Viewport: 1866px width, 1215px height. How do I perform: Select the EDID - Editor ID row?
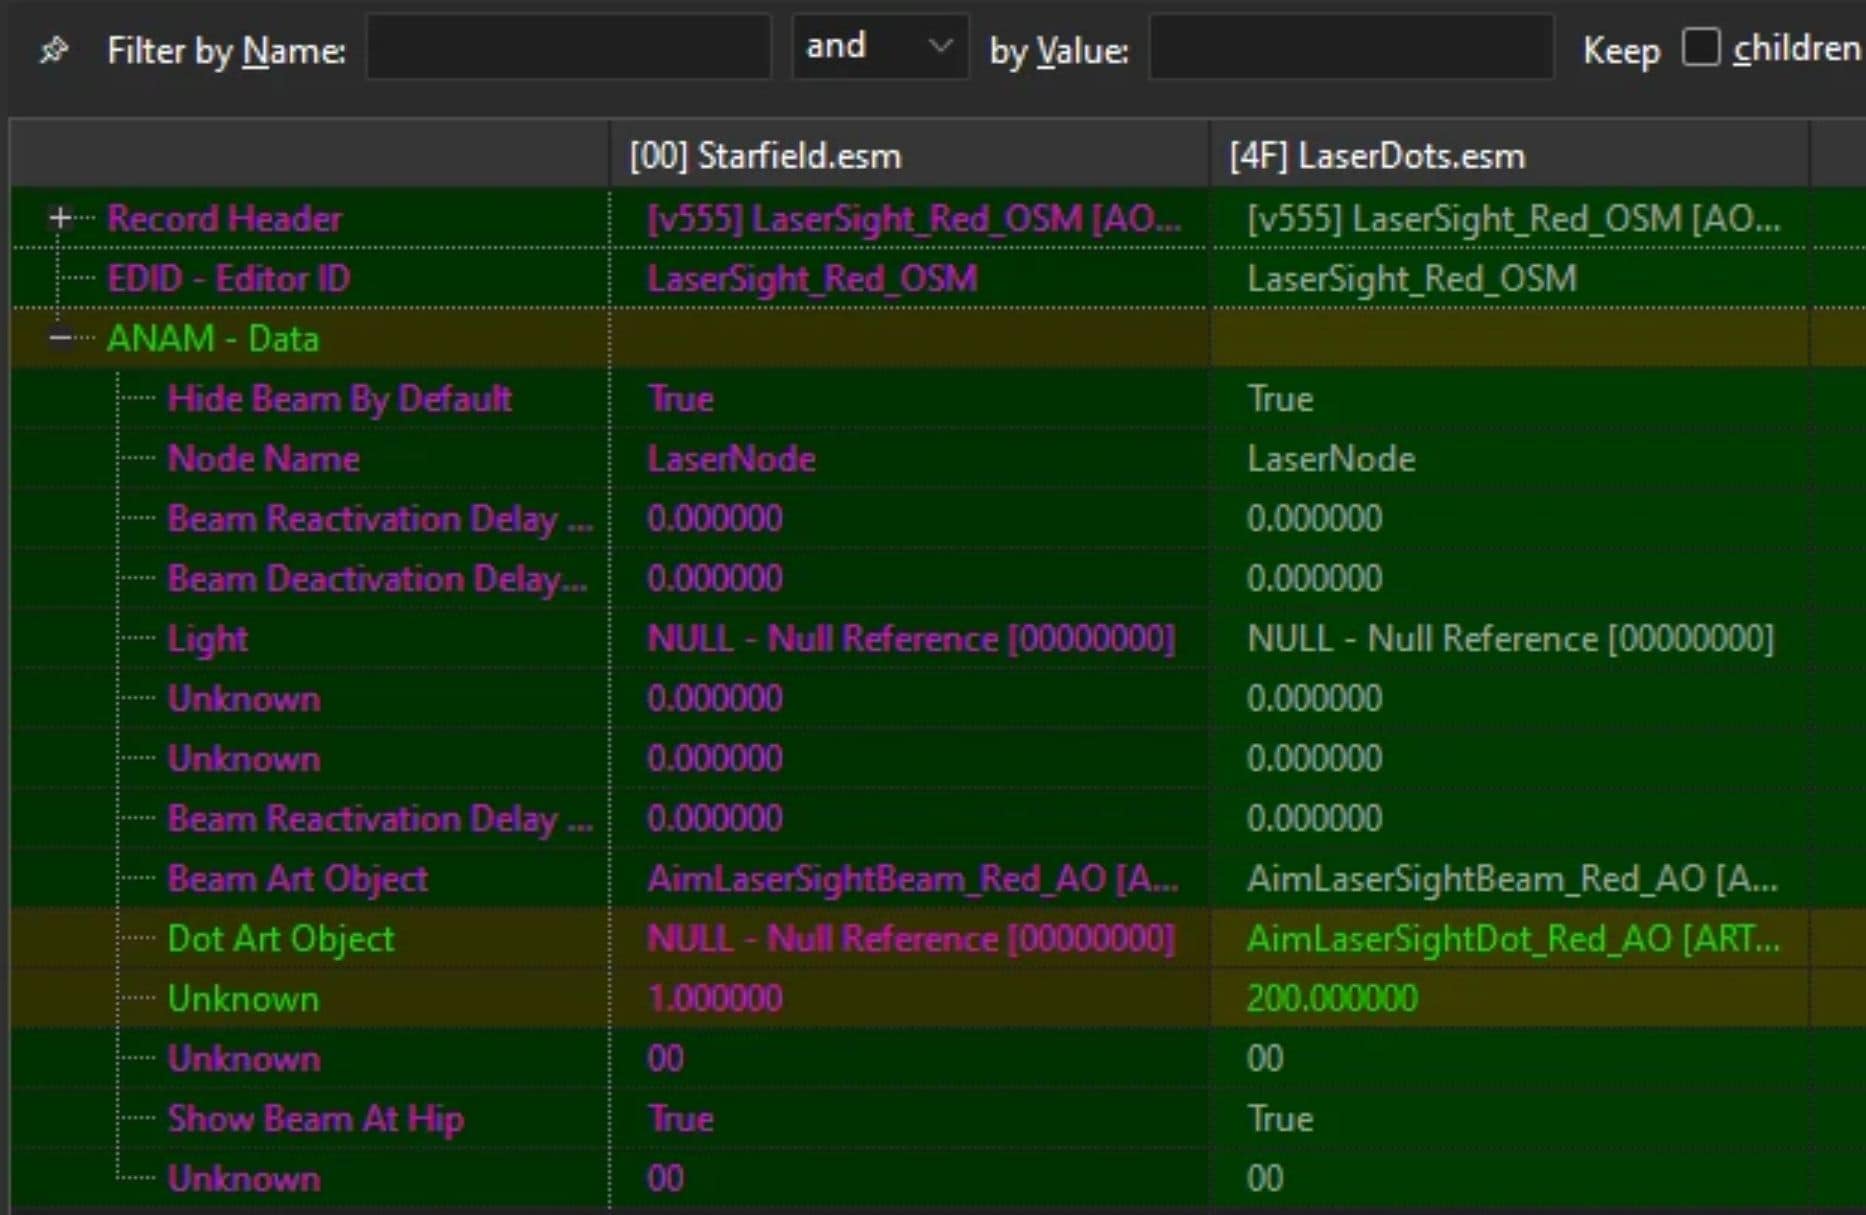pos(228,279)
